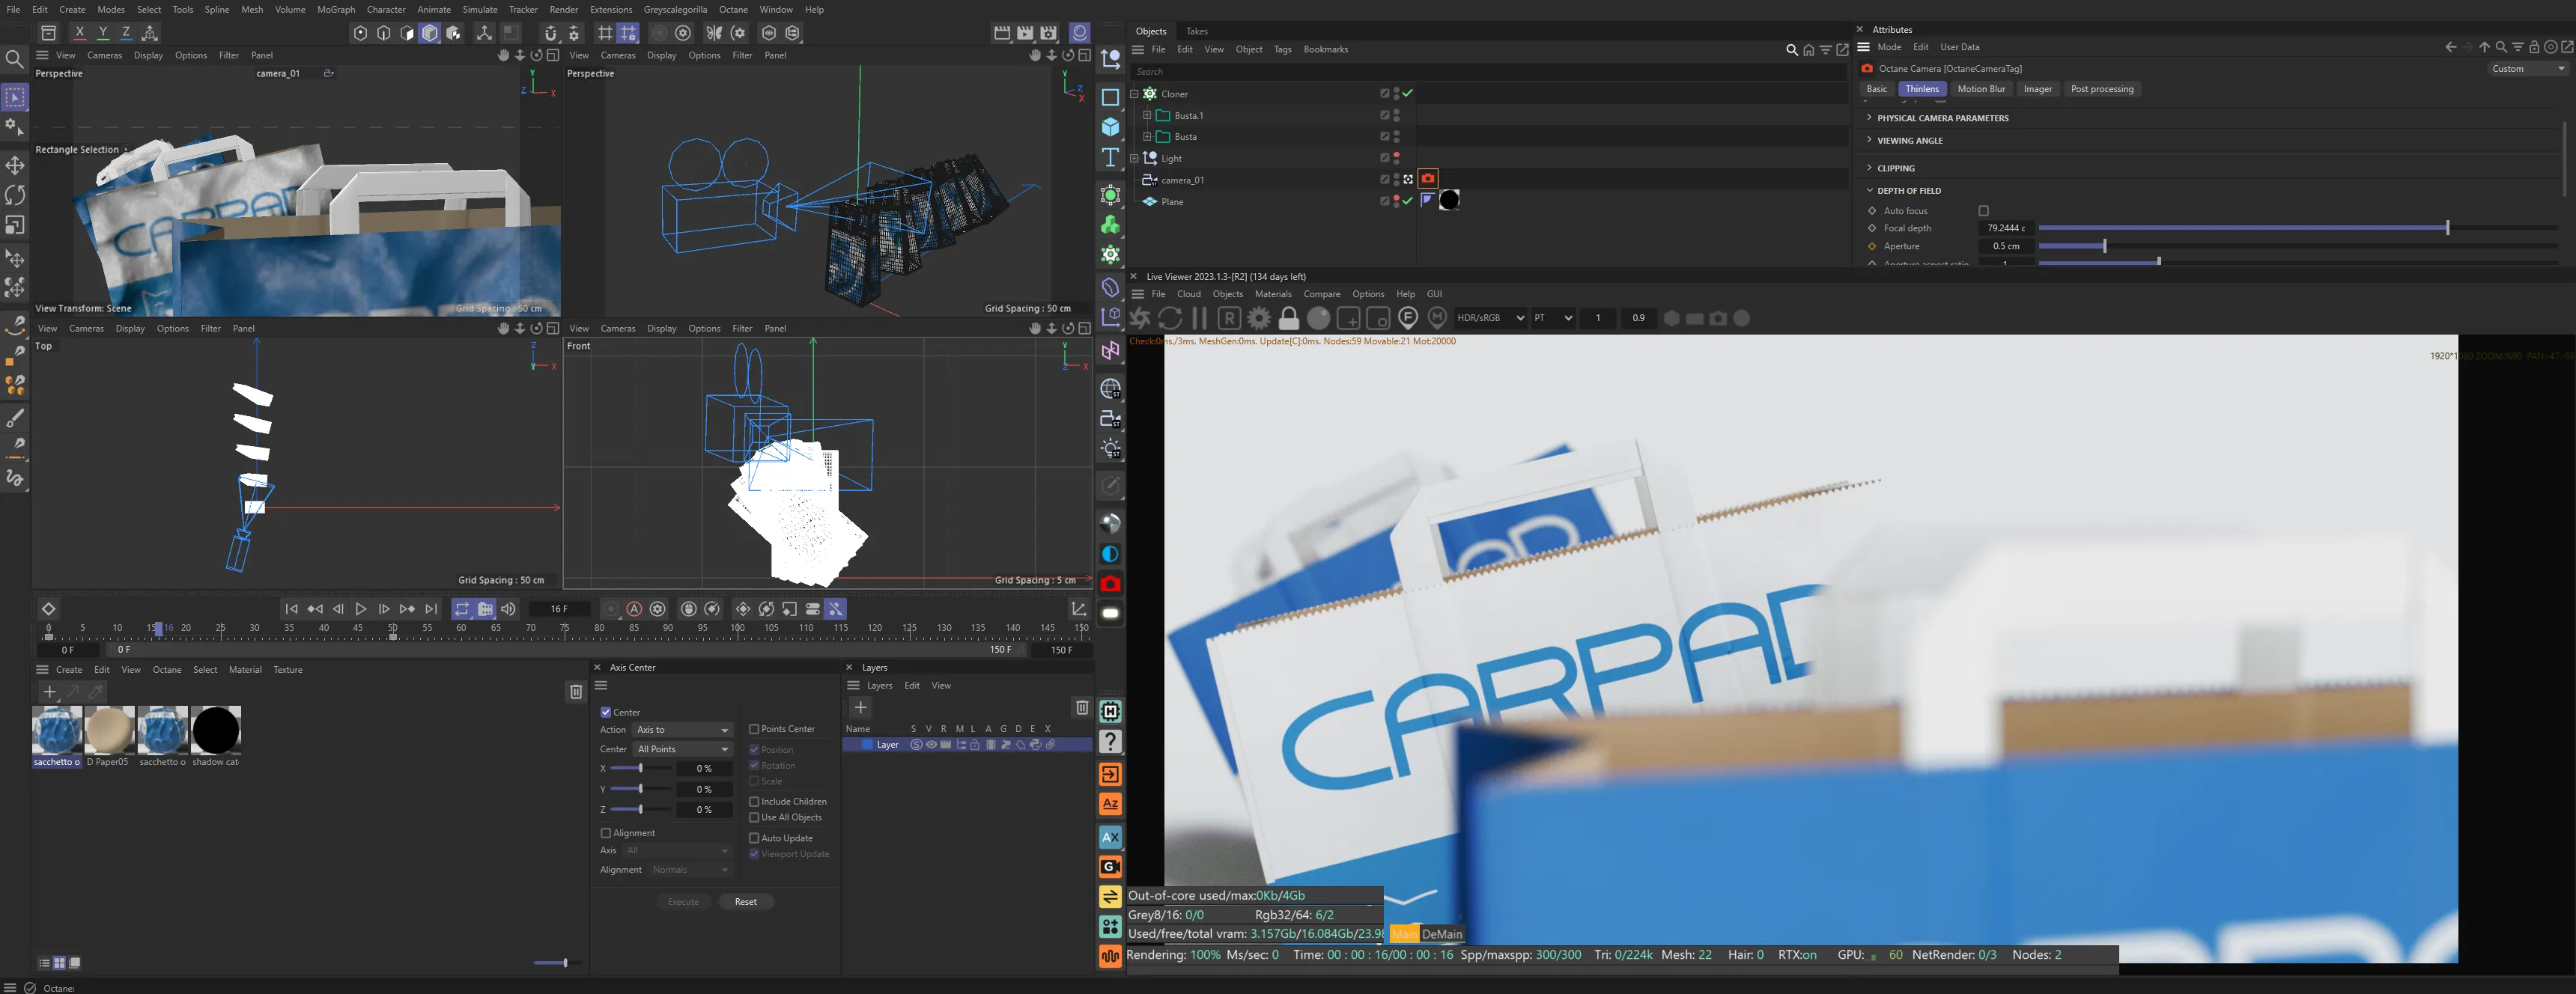Enable the Include Children checkbox
This screenshot has width=2576, height=994.
754,802
